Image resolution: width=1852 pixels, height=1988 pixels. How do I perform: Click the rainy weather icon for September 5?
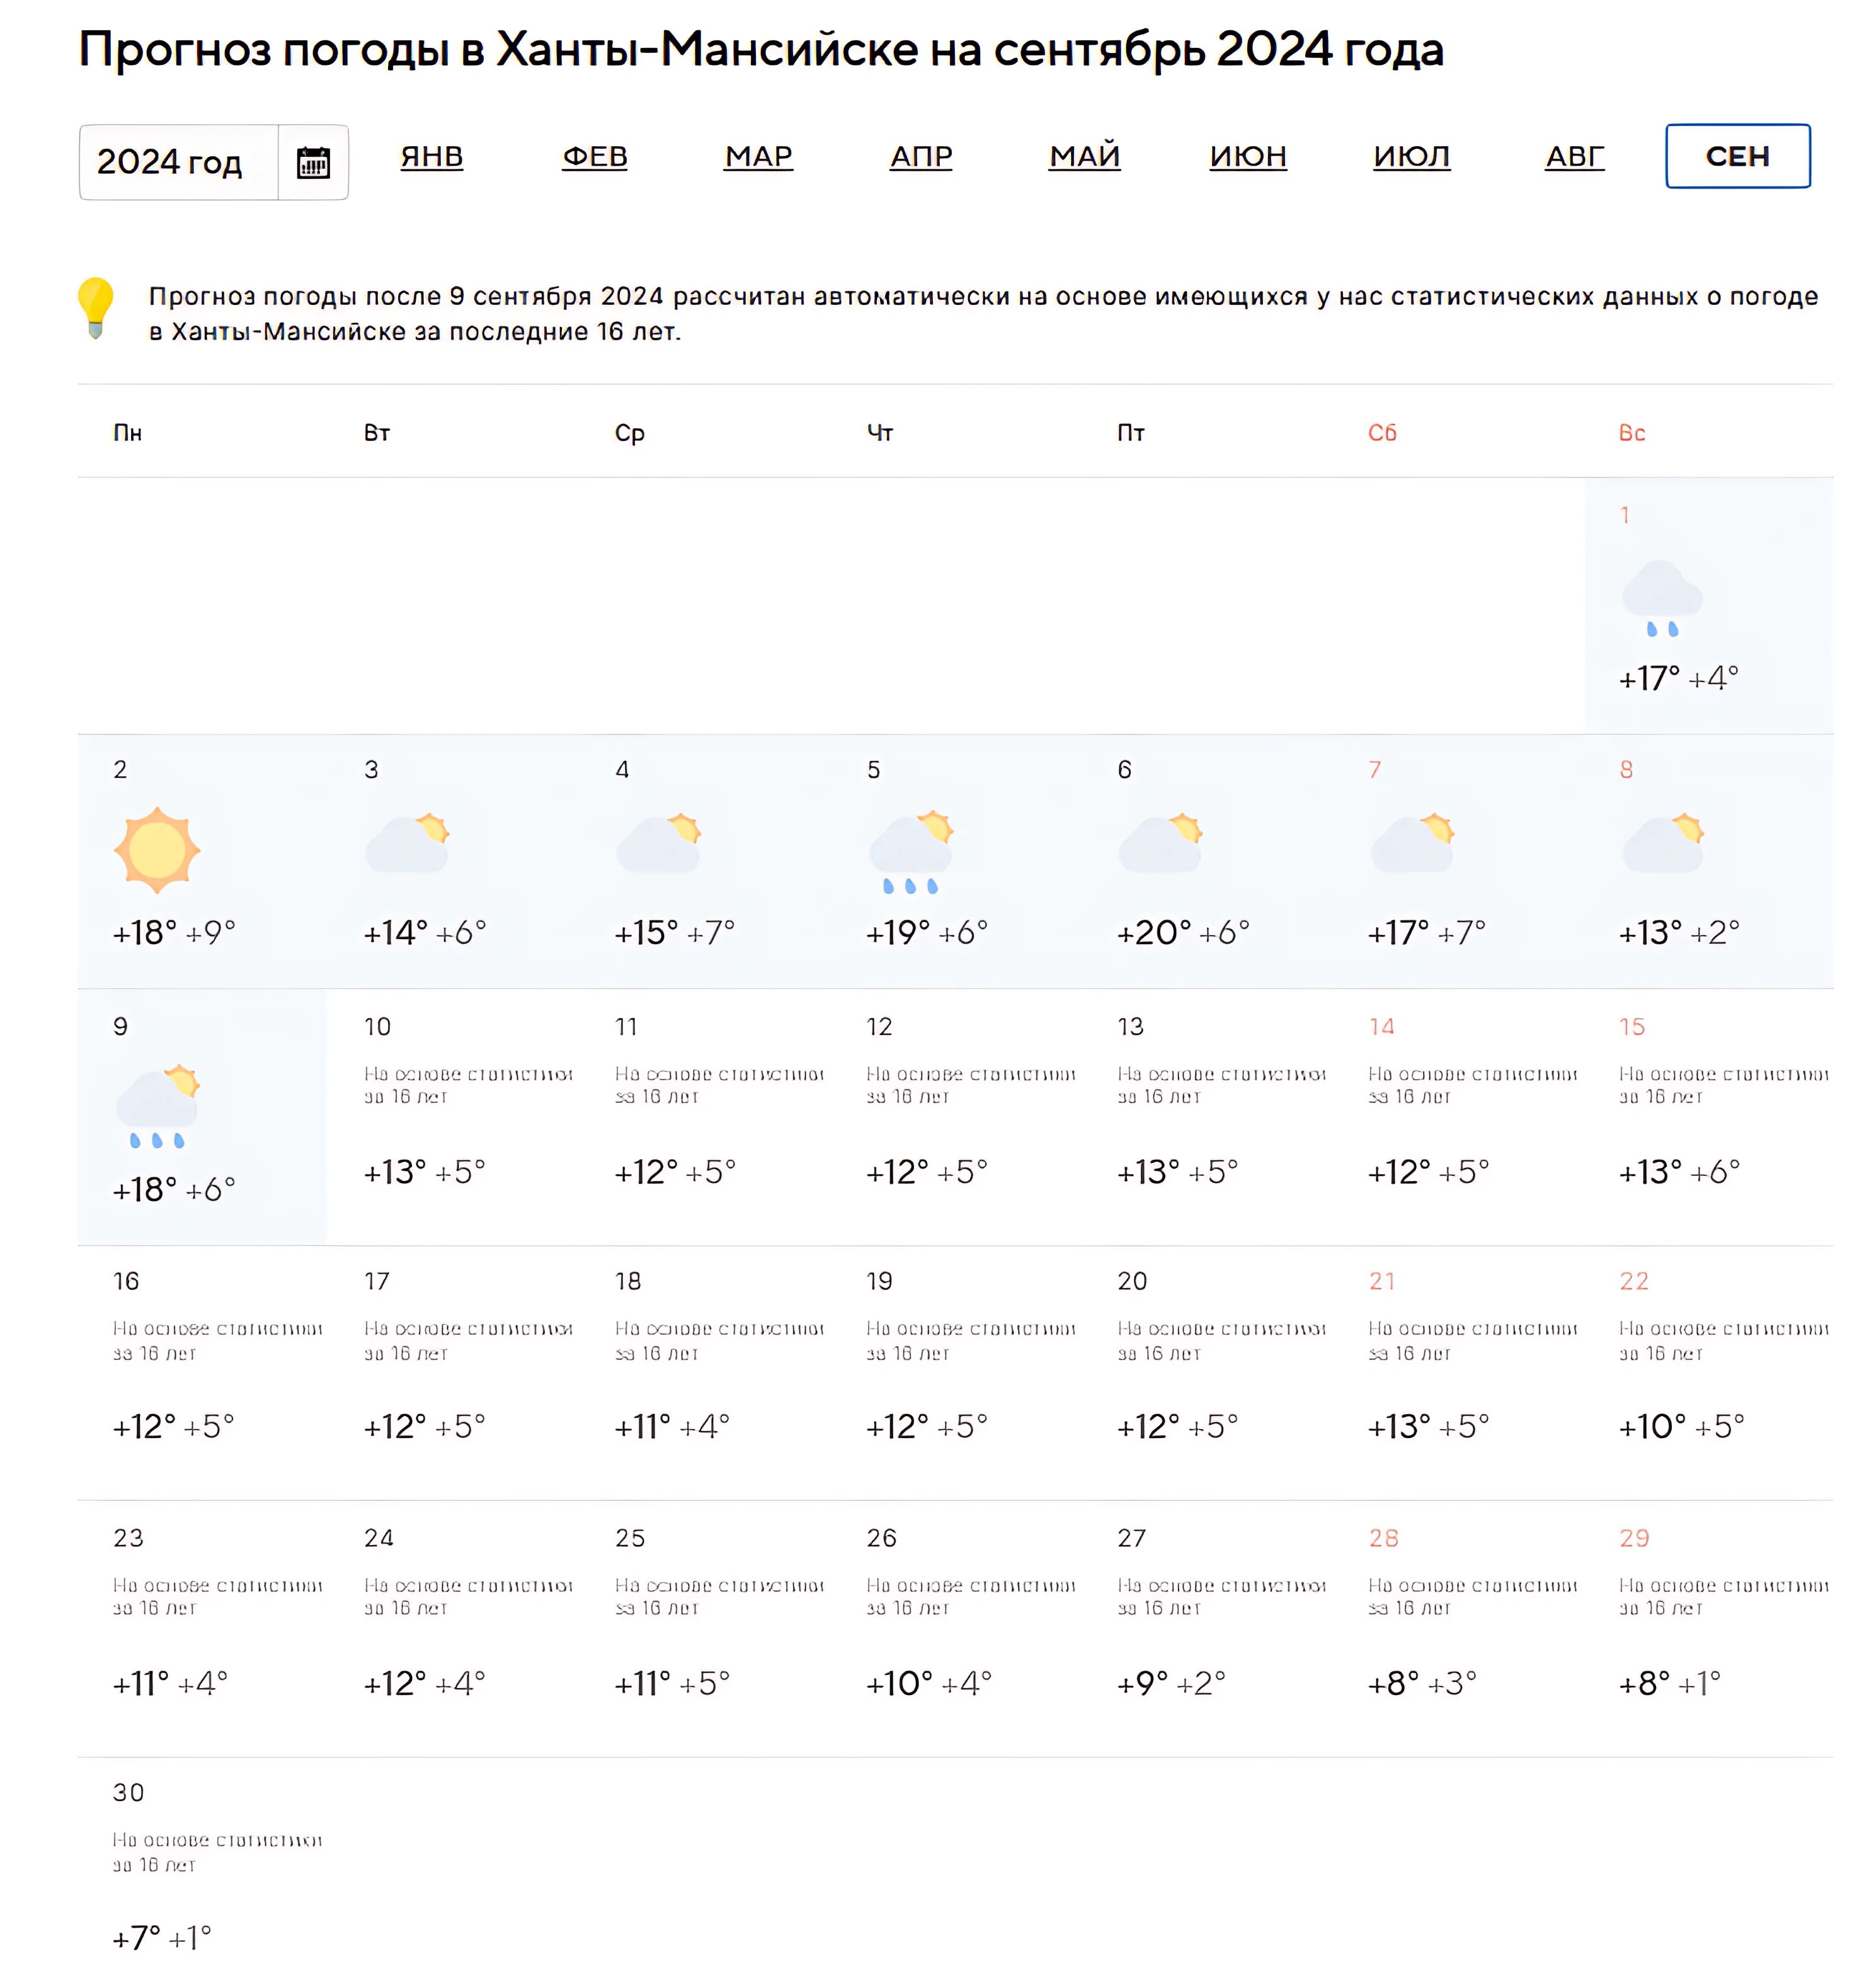[x=910, y=852]
